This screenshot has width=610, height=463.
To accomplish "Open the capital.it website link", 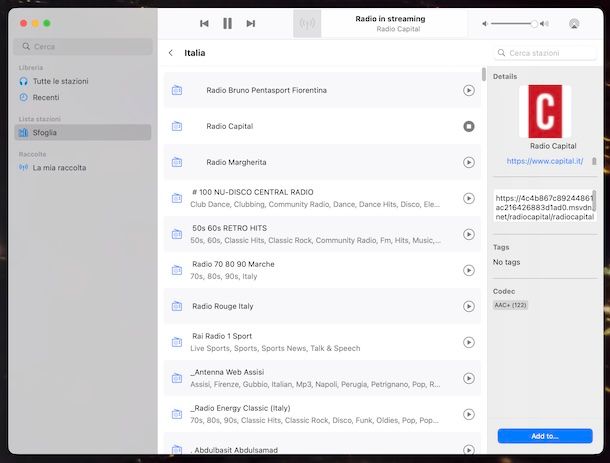I will pos(544,161).
